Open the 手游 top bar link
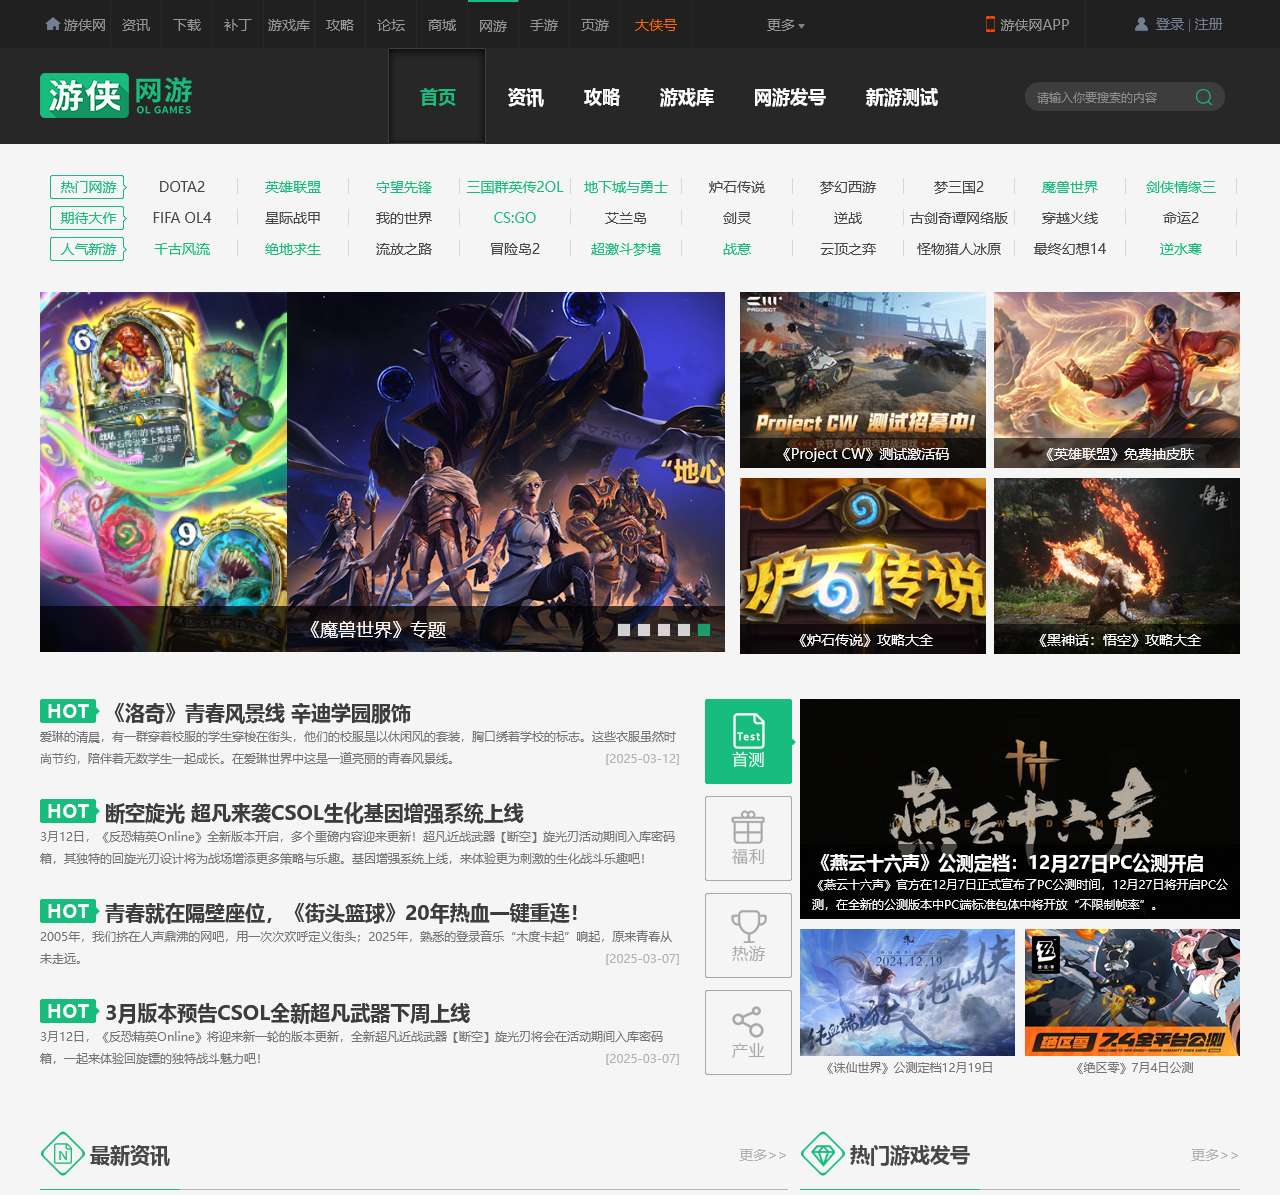This screenshot has height=1195, width=1280. (544, 24)
